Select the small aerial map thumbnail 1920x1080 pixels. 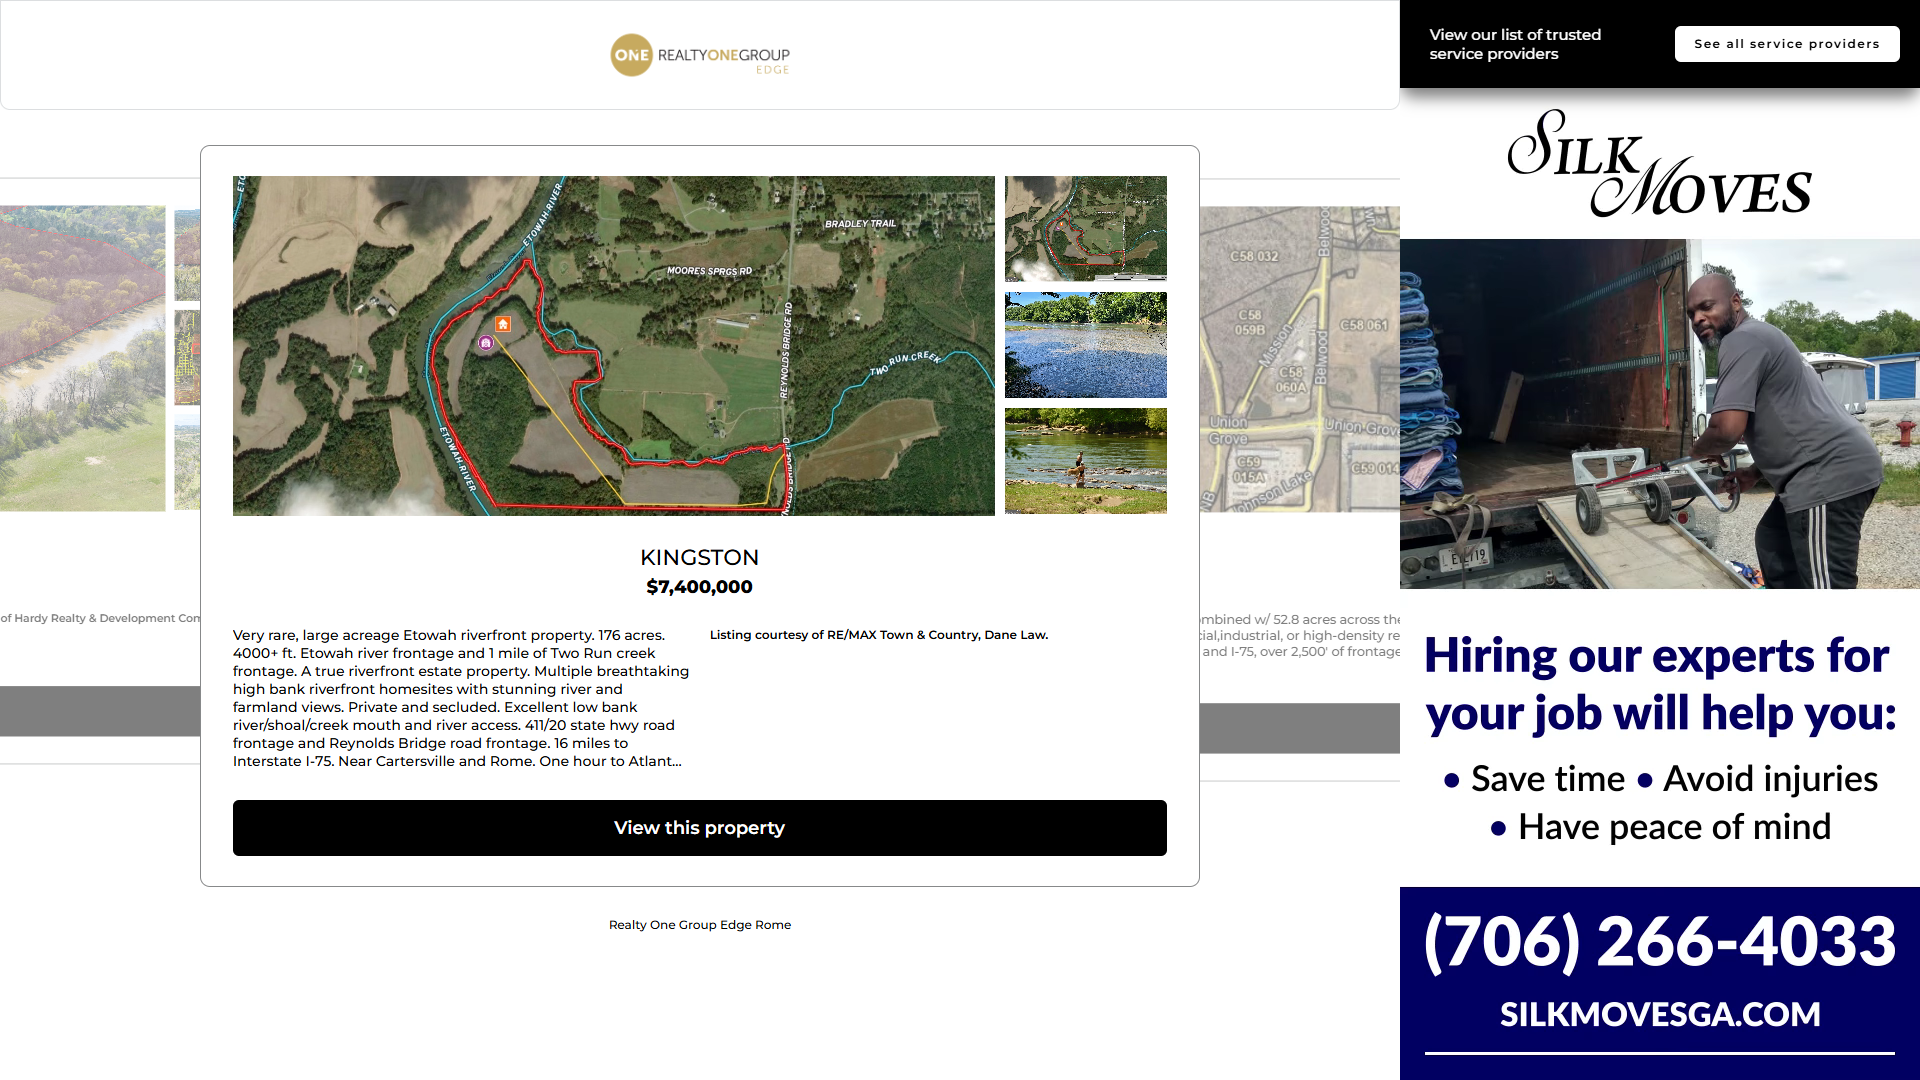tap(1085, 228)
